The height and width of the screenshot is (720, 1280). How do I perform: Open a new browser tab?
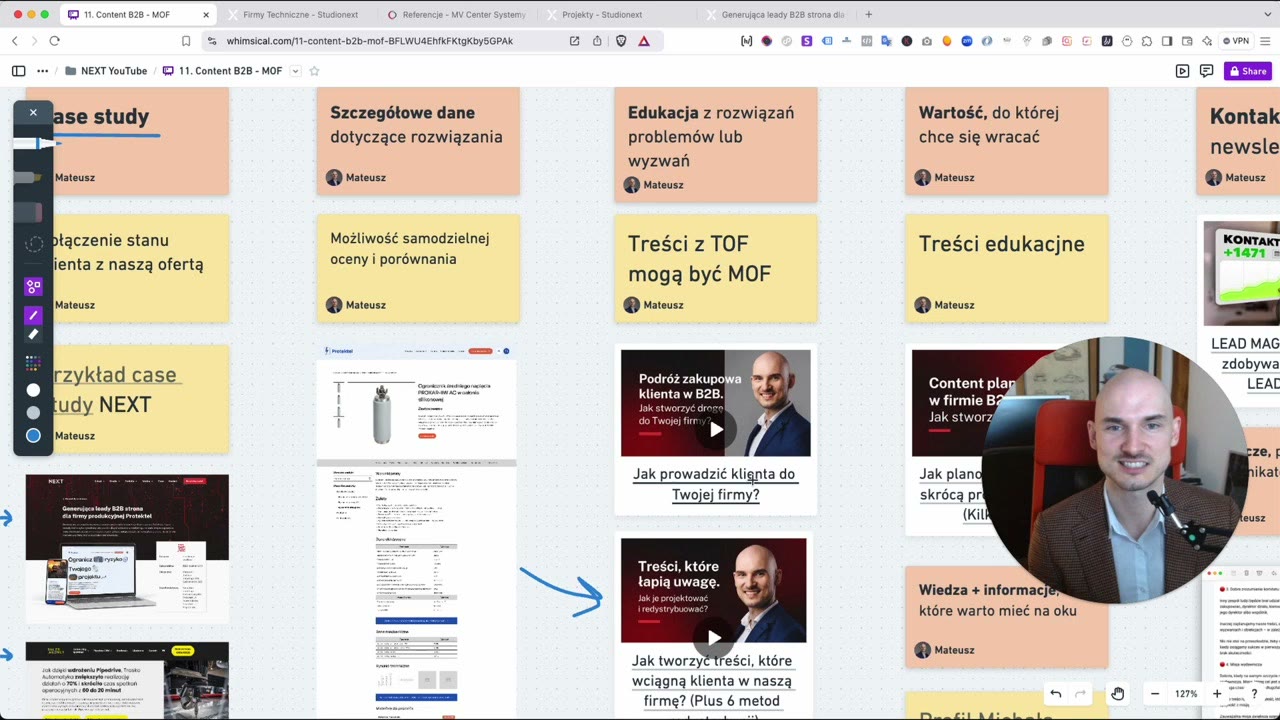click(x=868, y=15)
